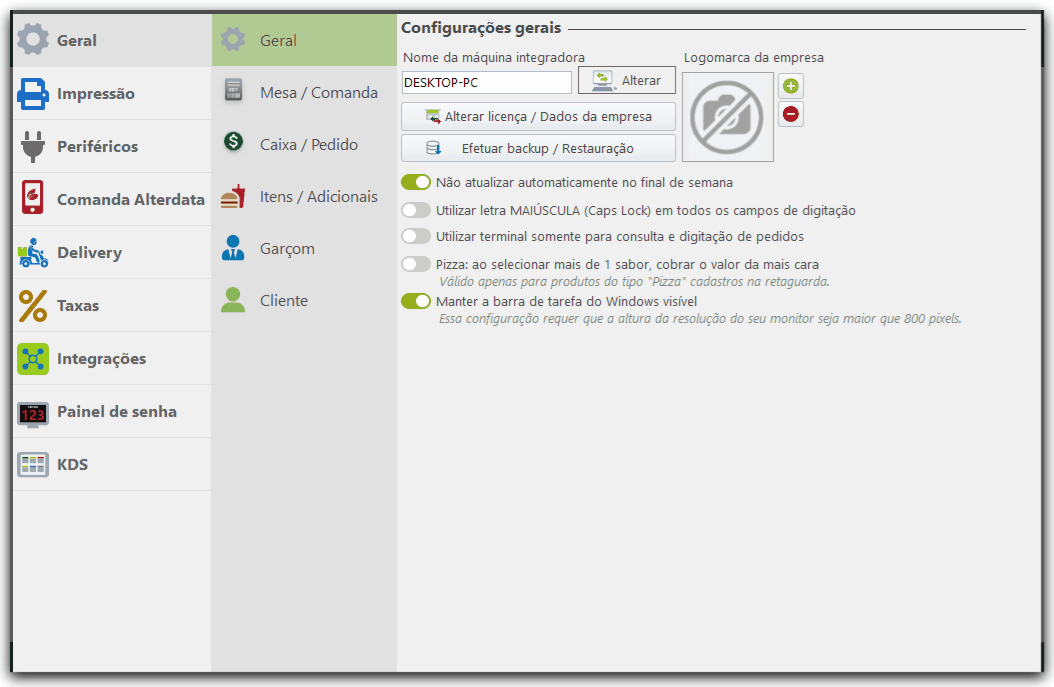This screenshot has height=687, width=1054.
Task: Click the Logomarca da empresa label
Action: (x=754, y=58)
